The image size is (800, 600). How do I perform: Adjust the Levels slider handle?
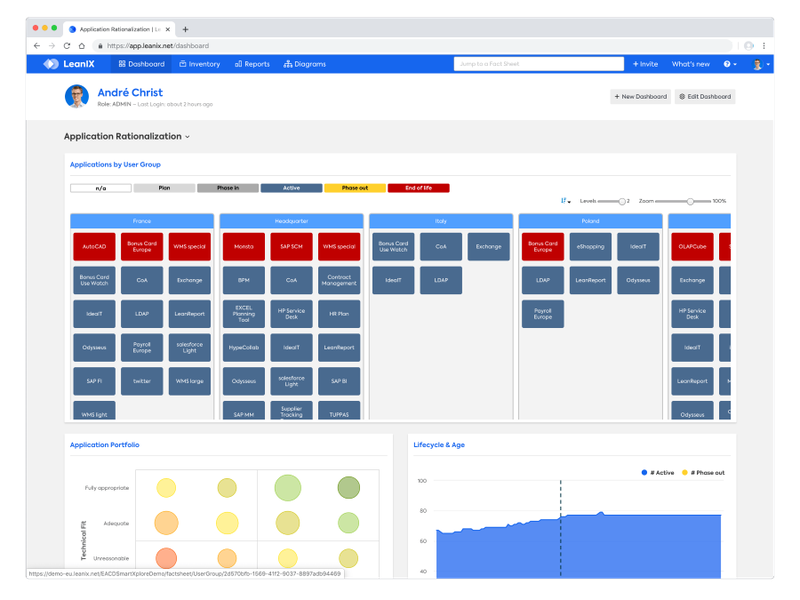(622, 202)
